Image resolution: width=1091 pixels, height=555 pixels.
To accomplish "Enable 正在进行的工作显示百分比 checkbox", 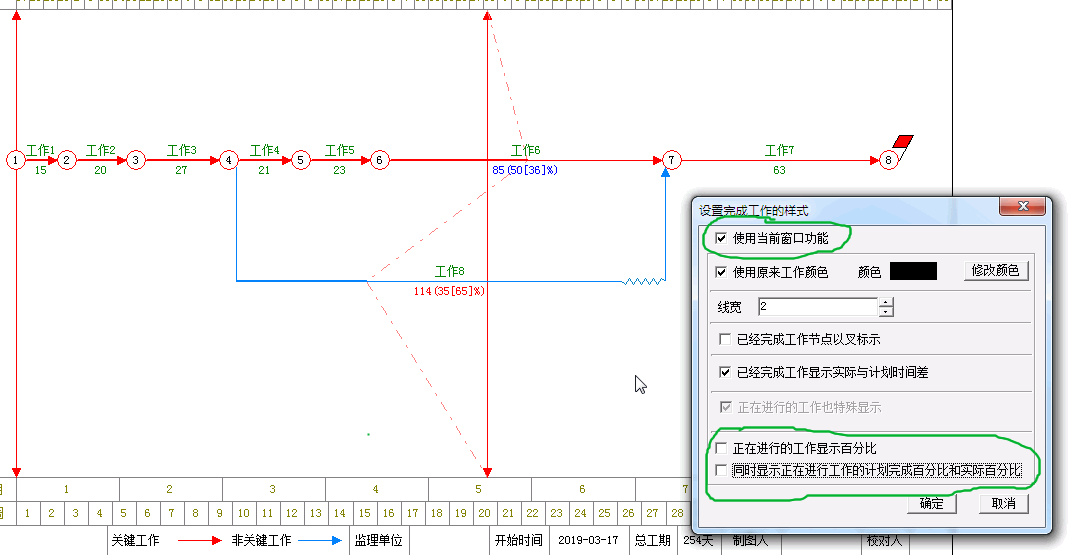I will tap(722, 449).
